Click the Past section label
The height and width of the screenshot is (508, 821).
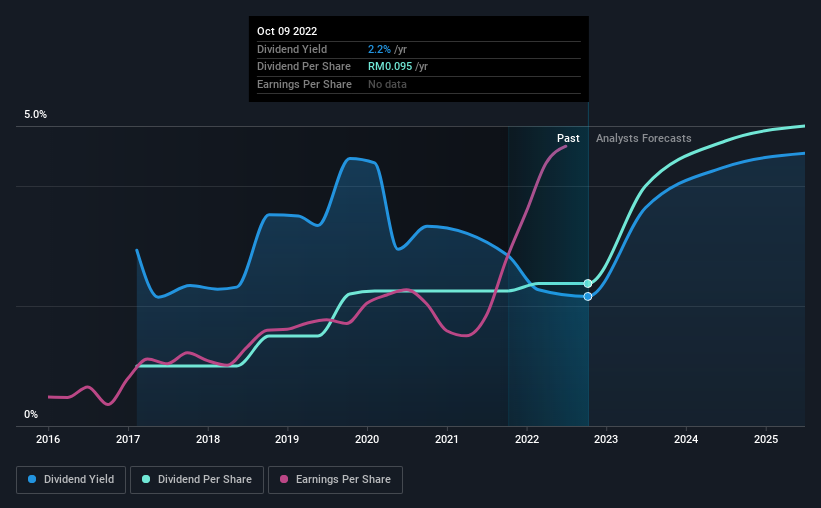coord(568,138)
